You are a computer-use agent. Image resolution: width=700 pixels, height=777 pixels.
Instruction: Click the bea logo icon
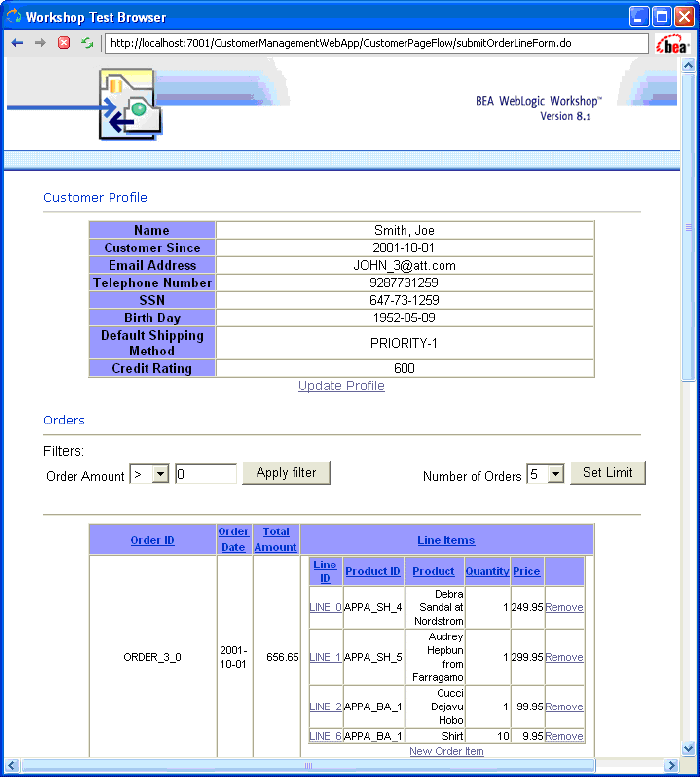(672, 44)
